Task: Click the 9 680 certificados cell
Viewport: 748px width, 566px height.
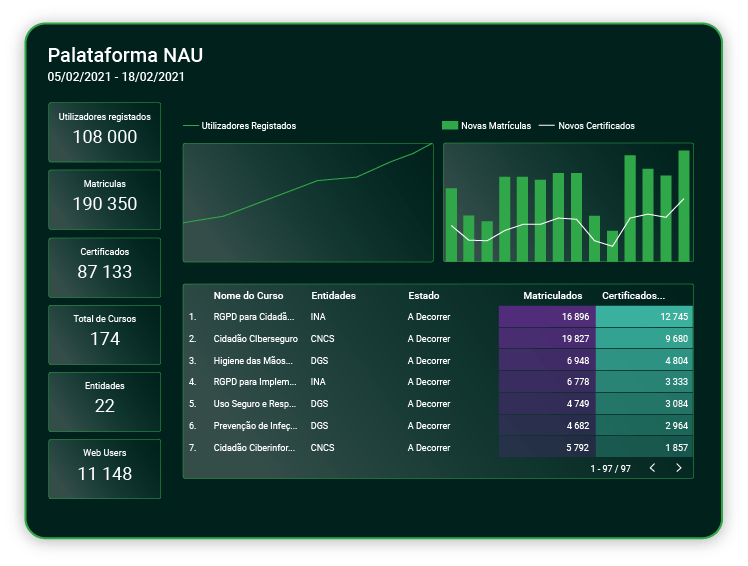Action: coord(644,338)
